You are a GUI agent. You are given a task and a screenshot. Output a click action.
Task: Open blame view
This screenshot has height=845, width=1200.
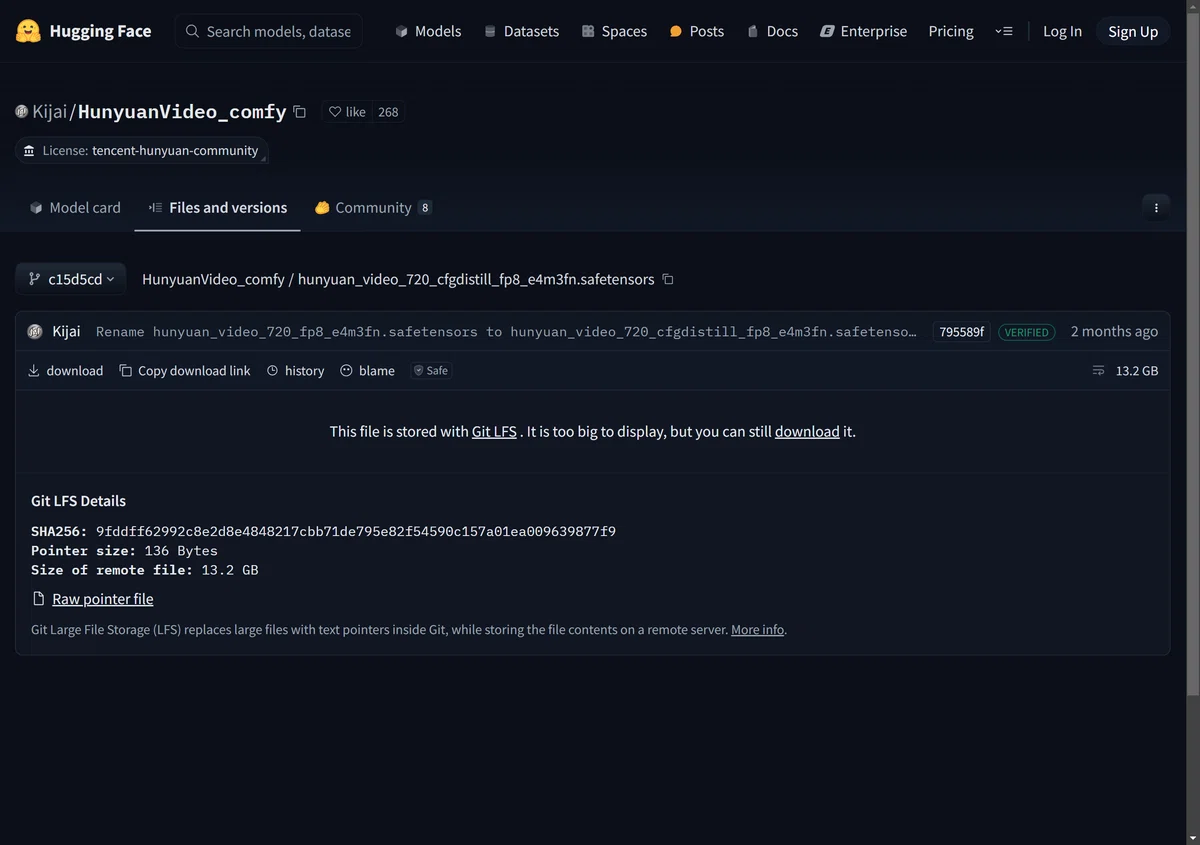pyautogui.click(x=367, y=371)
